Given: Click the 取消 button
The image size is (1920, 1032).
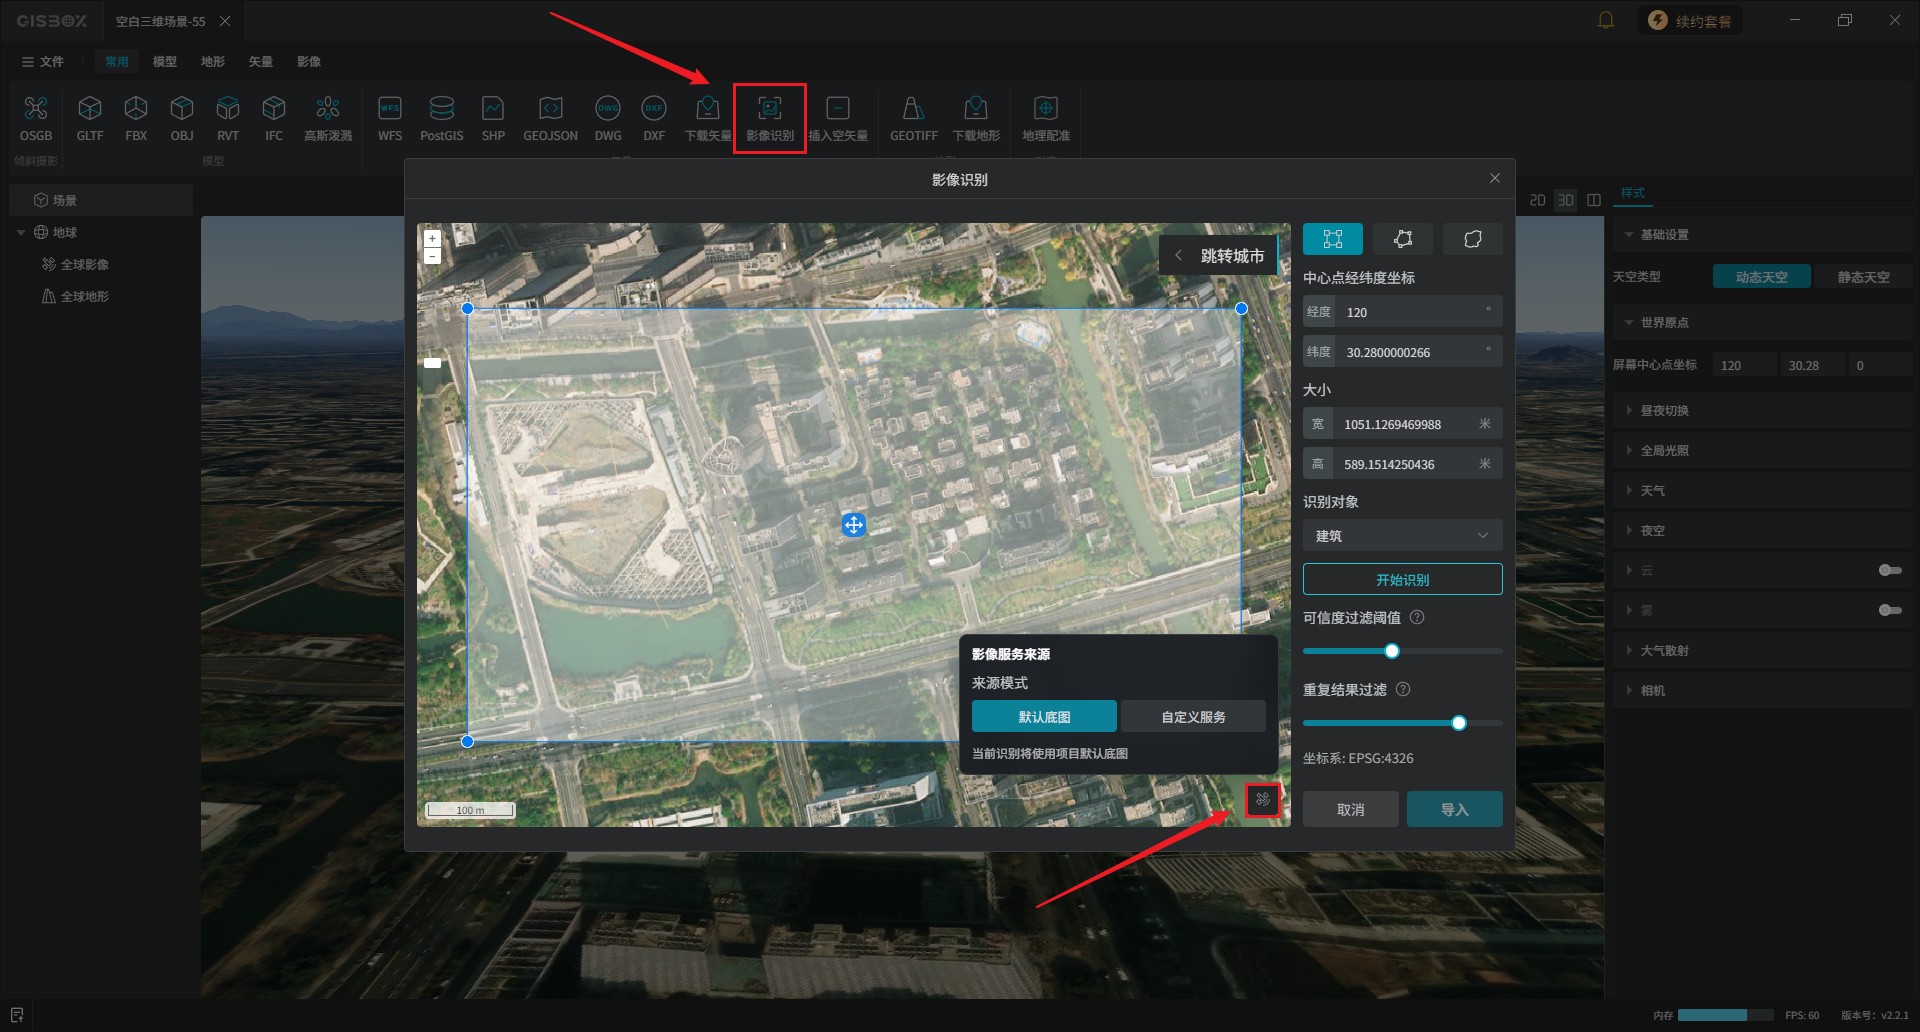Looking at the screenshot, I should point(1350,809).
